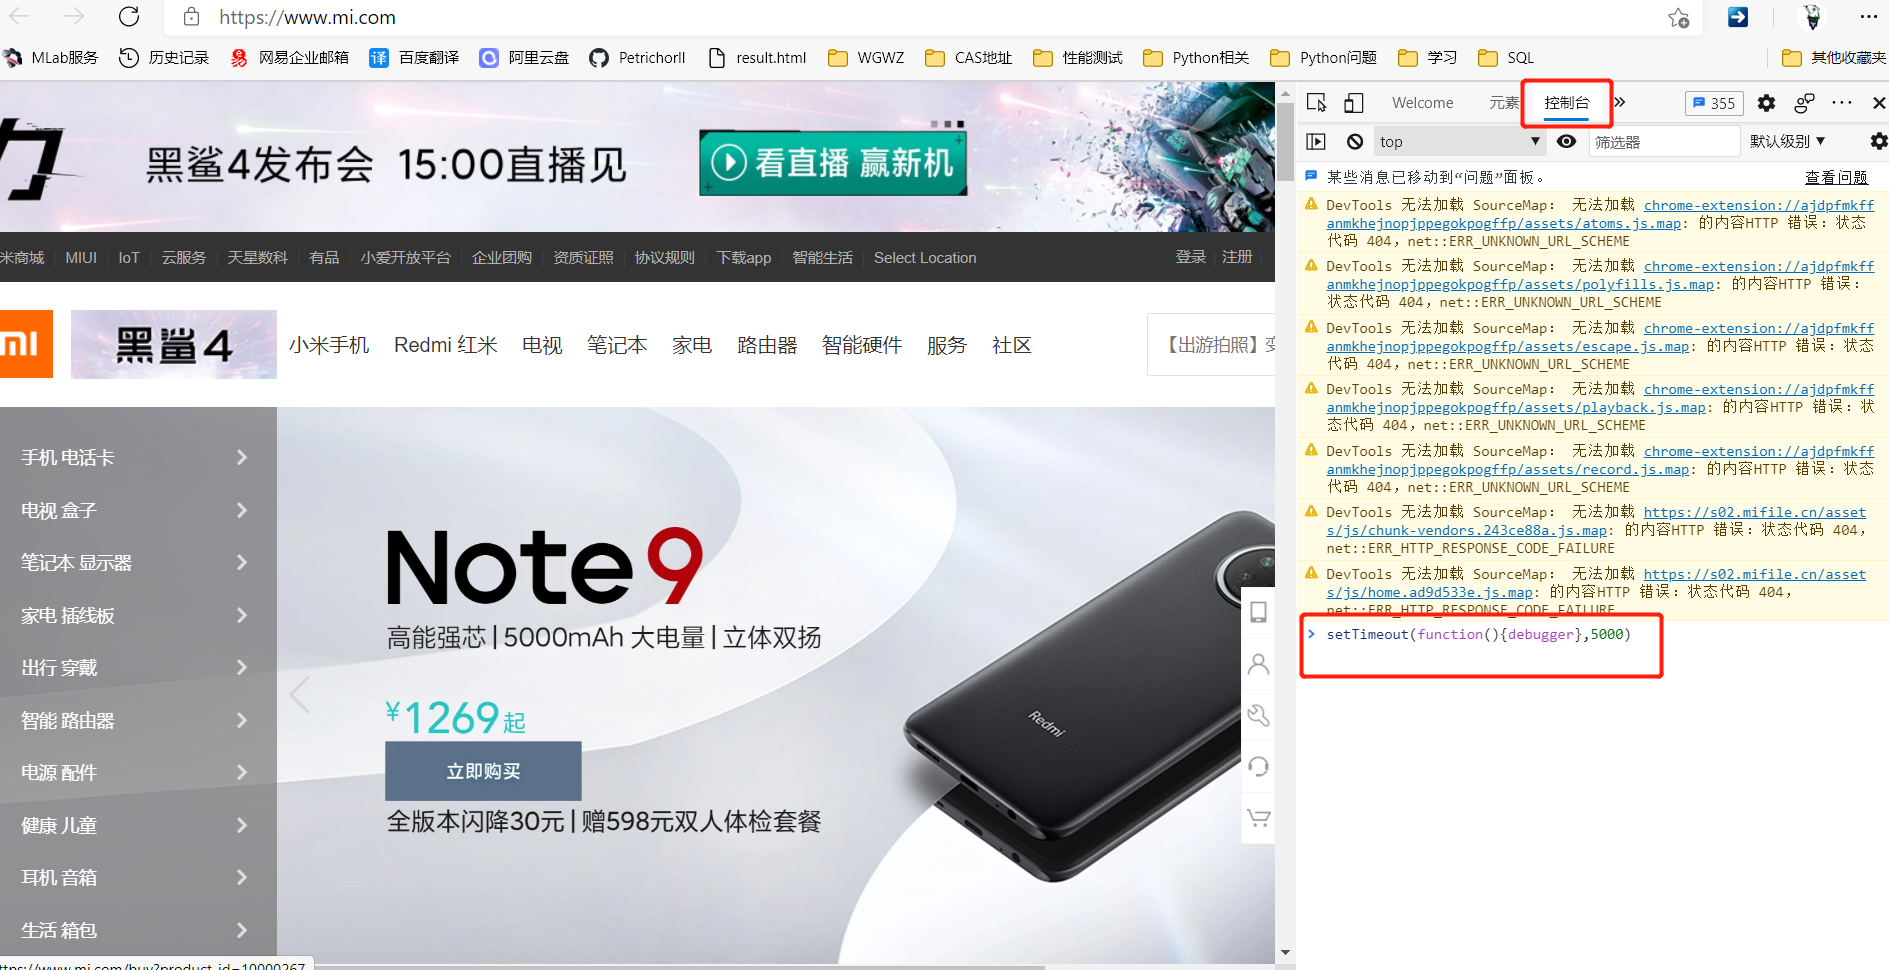Viewport: 1889px width, 970px height.
Task: Click the 立即购买 buy button
Action: [483, 771]
